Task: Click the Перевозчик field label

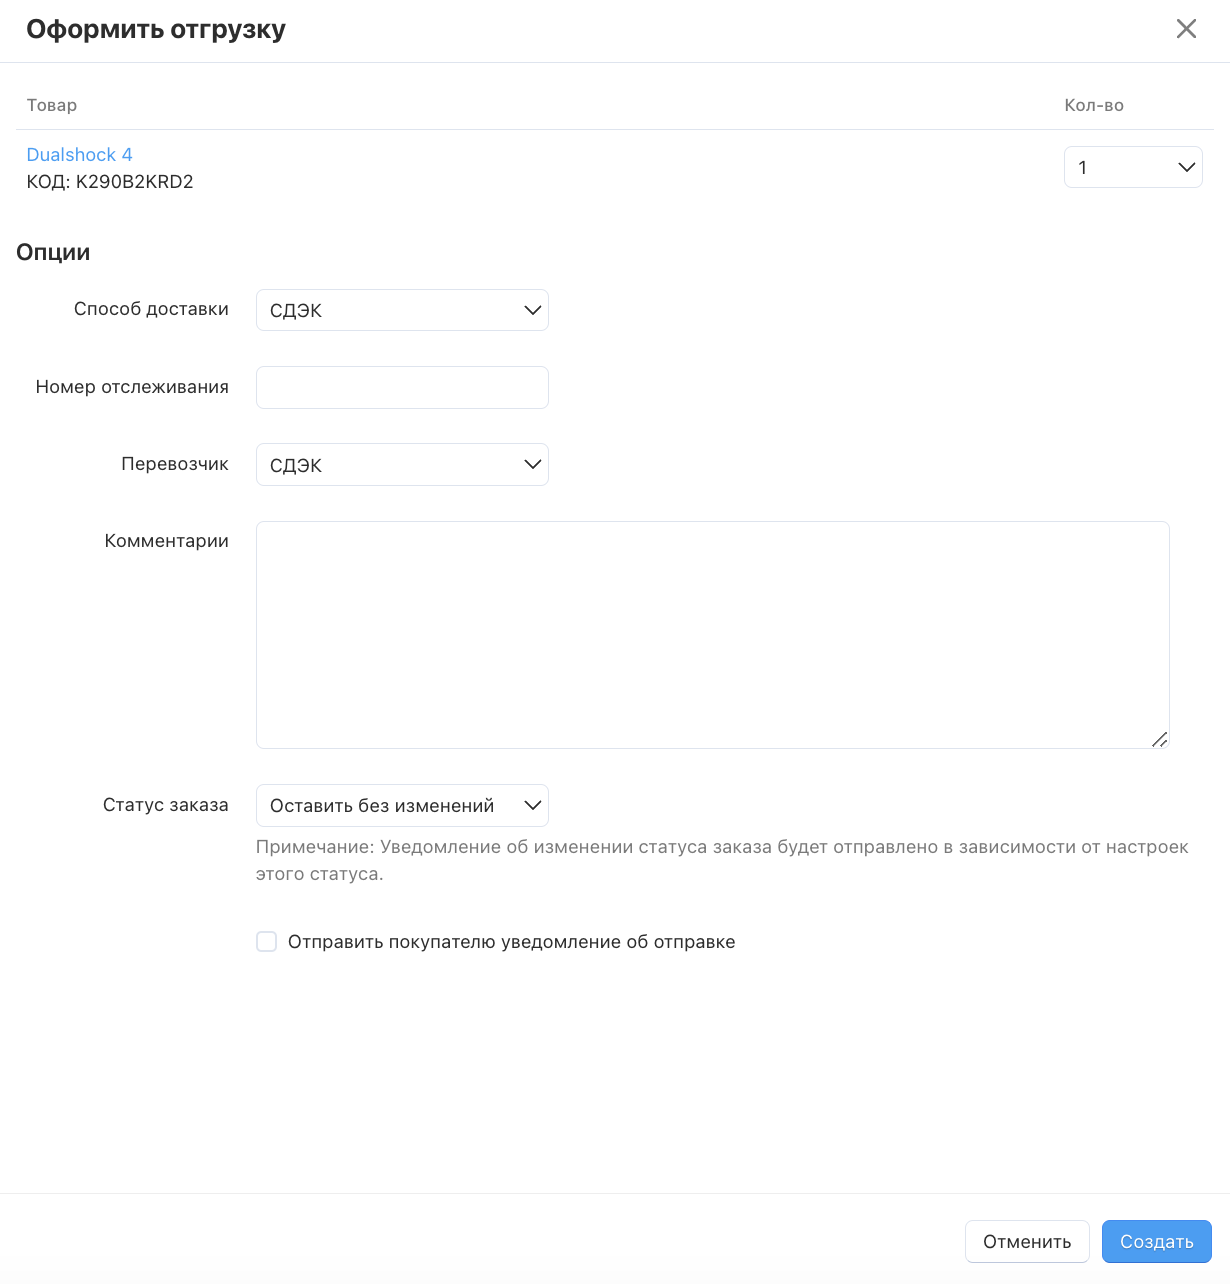Action: click(x=175, y=464)
